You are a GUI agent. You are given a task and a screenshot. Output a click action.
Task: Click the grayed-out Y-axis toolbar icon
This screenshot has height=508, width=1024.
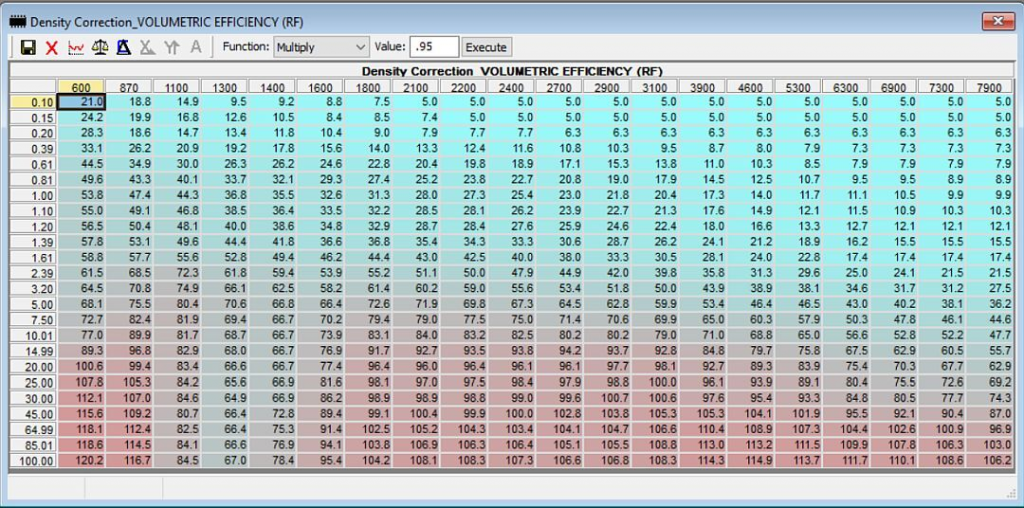(x=172, y=47)
